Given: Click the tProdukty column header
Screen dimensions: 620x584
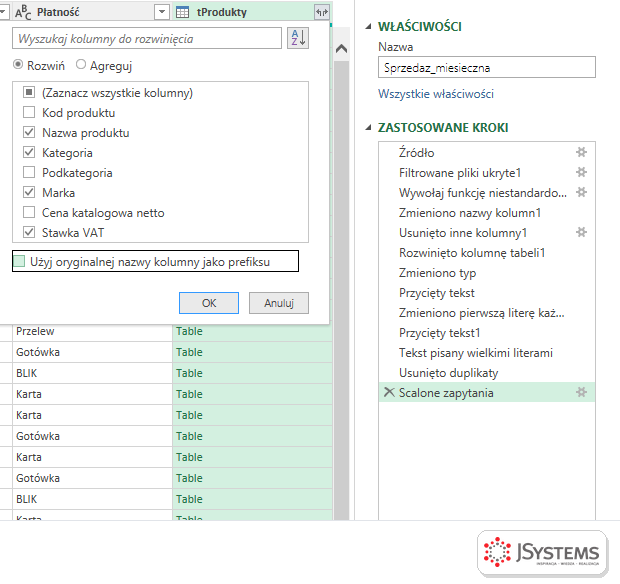Looking at the screenshot, I should point(251,12).
